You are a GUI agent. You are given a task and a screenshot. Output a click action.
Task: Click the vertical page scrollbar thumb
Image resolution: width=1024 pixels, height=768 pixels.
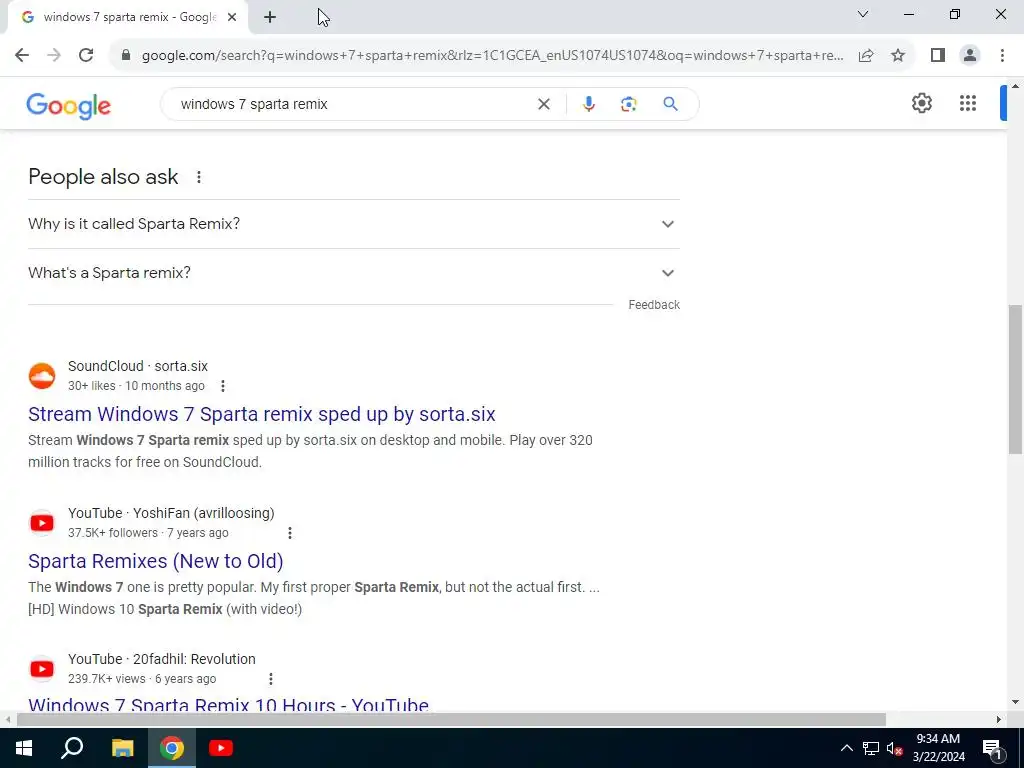[1016, 379]
